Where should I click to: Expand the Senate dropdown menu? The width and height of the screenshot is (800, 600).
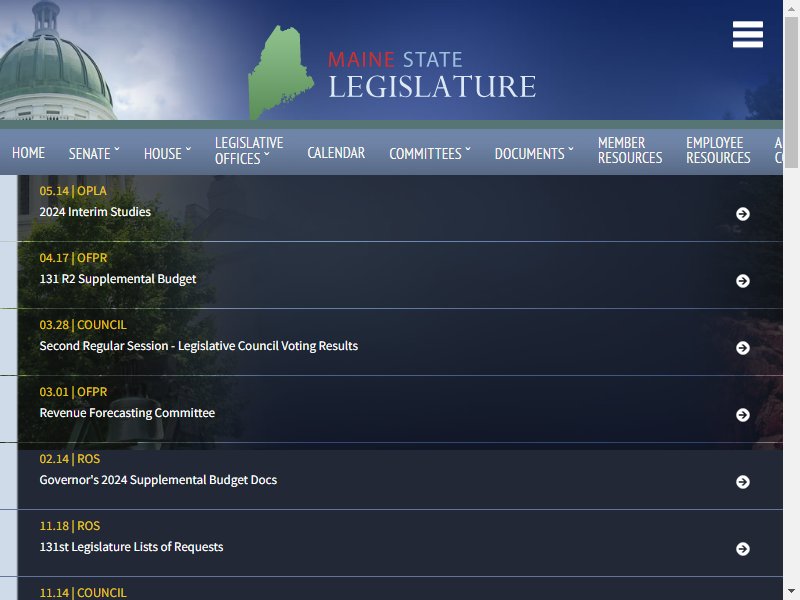tap(94, 153)
